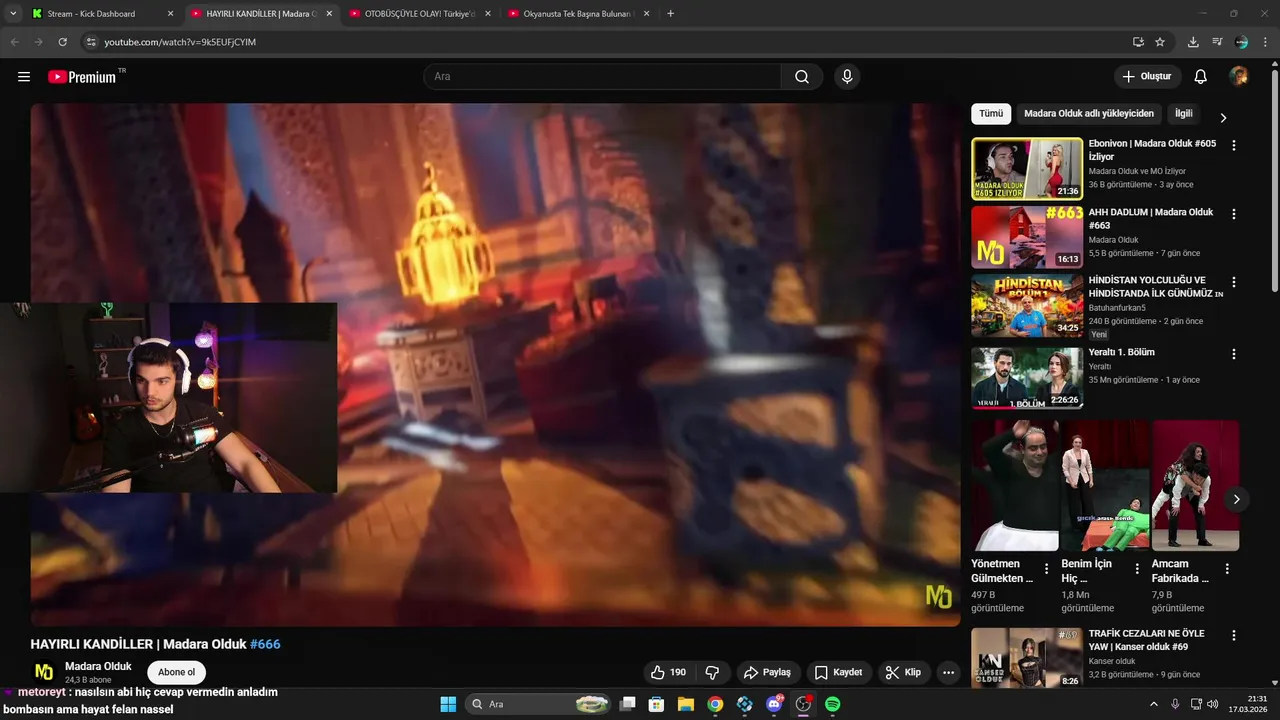Open options for HİNDİSTAN YOLCULUĞU video
The width and height of the screenshot is (1280, 720).
[x=1233, y=282]
